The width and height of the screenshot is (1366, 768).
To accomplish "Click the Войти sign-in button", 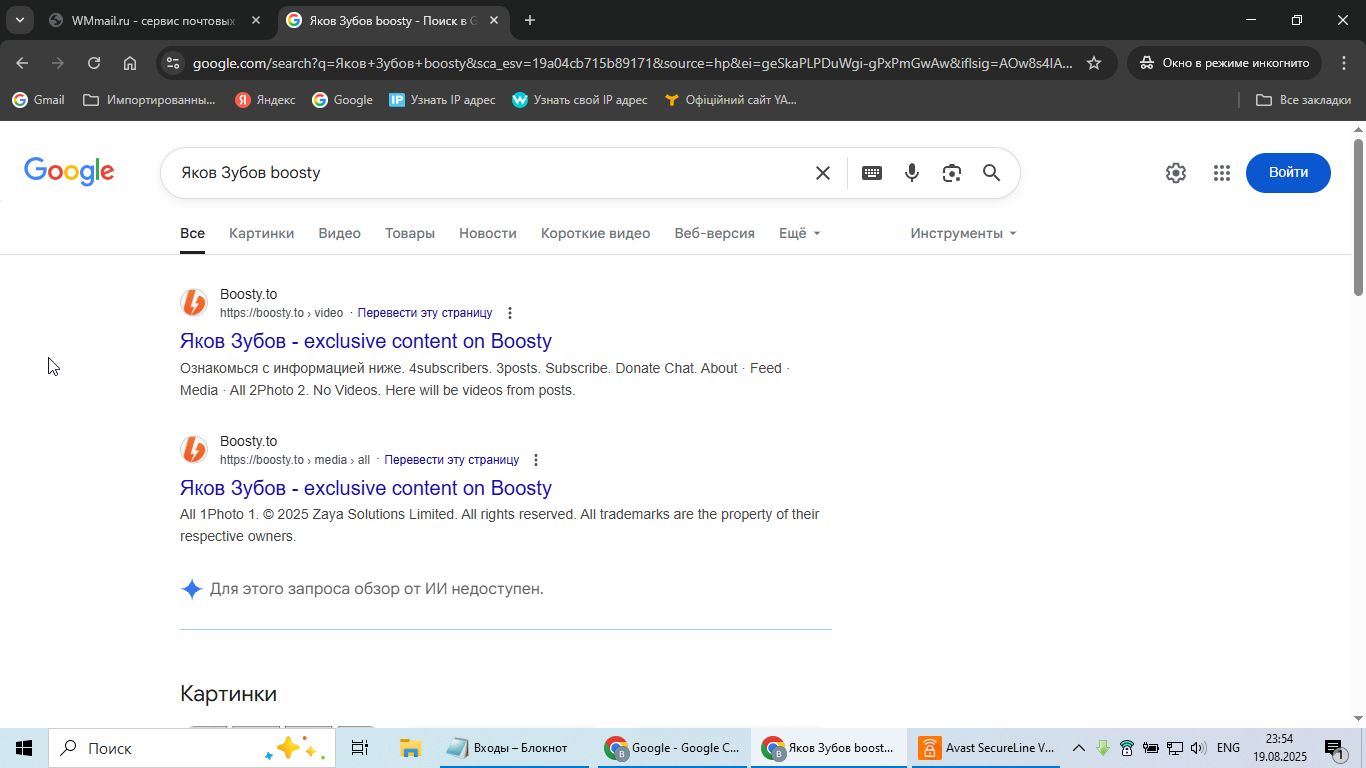I will point(1288,173).
